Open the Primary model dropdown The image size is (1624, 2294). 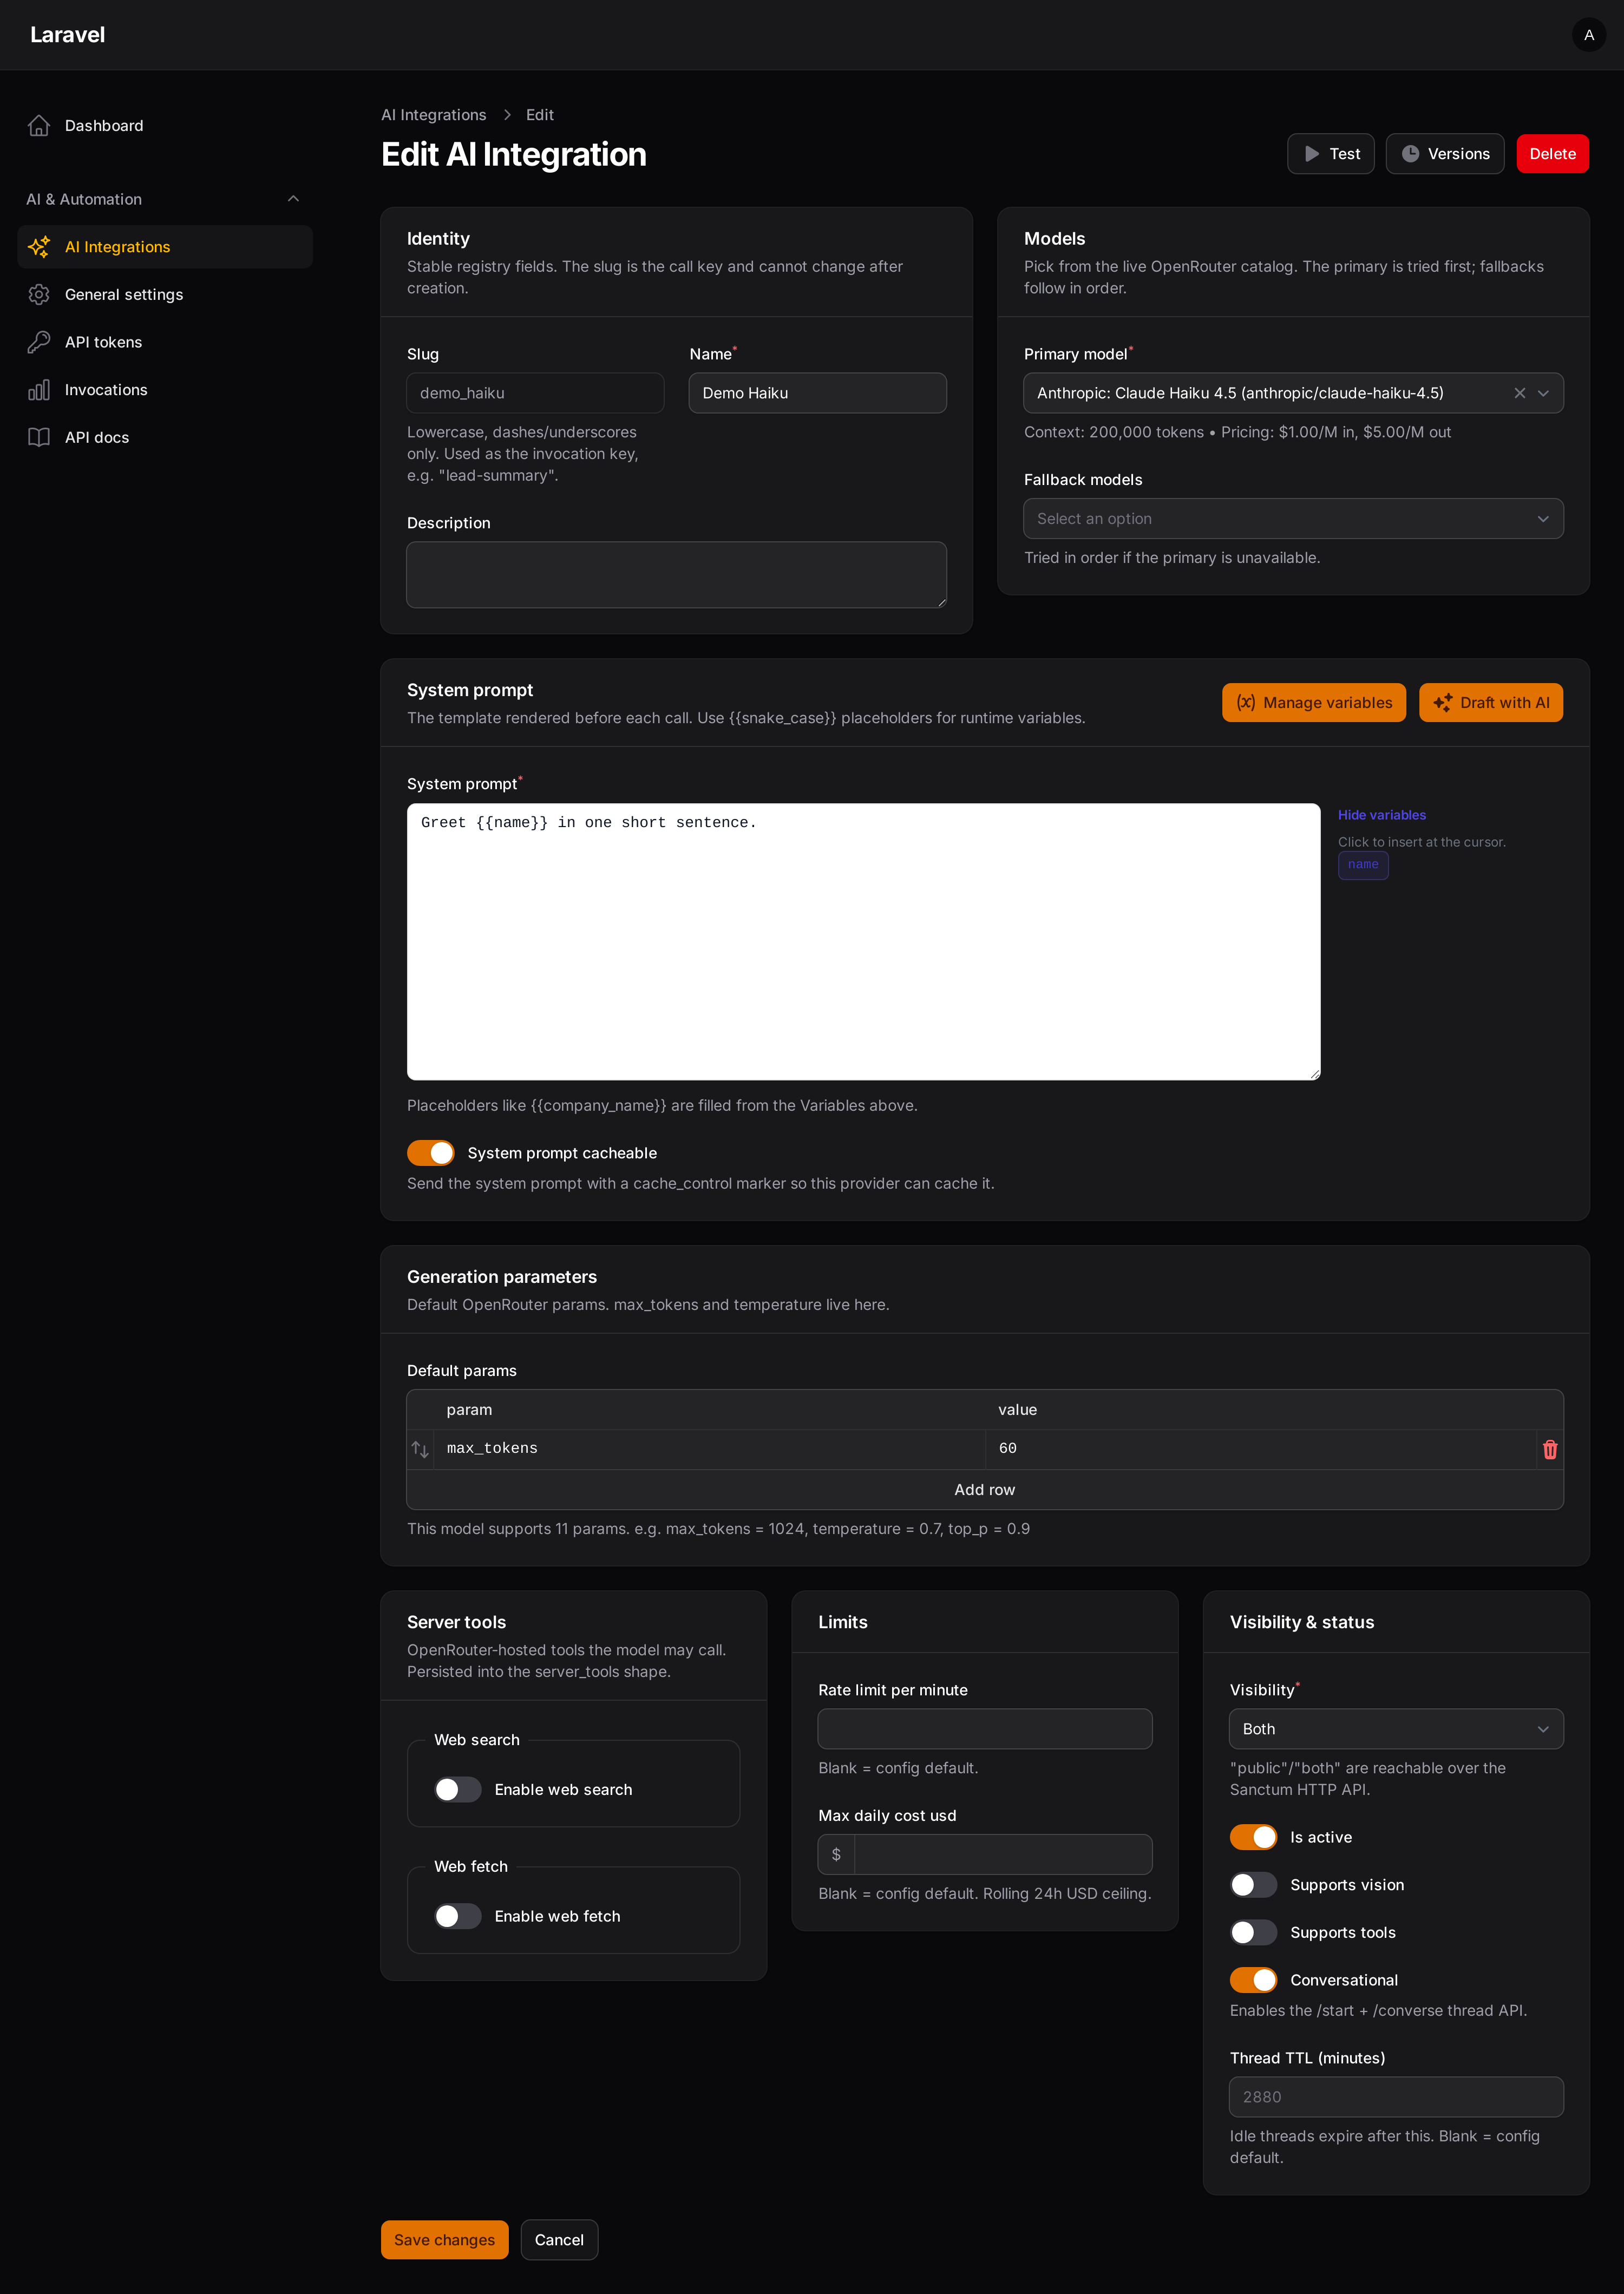pos(1293,393)
